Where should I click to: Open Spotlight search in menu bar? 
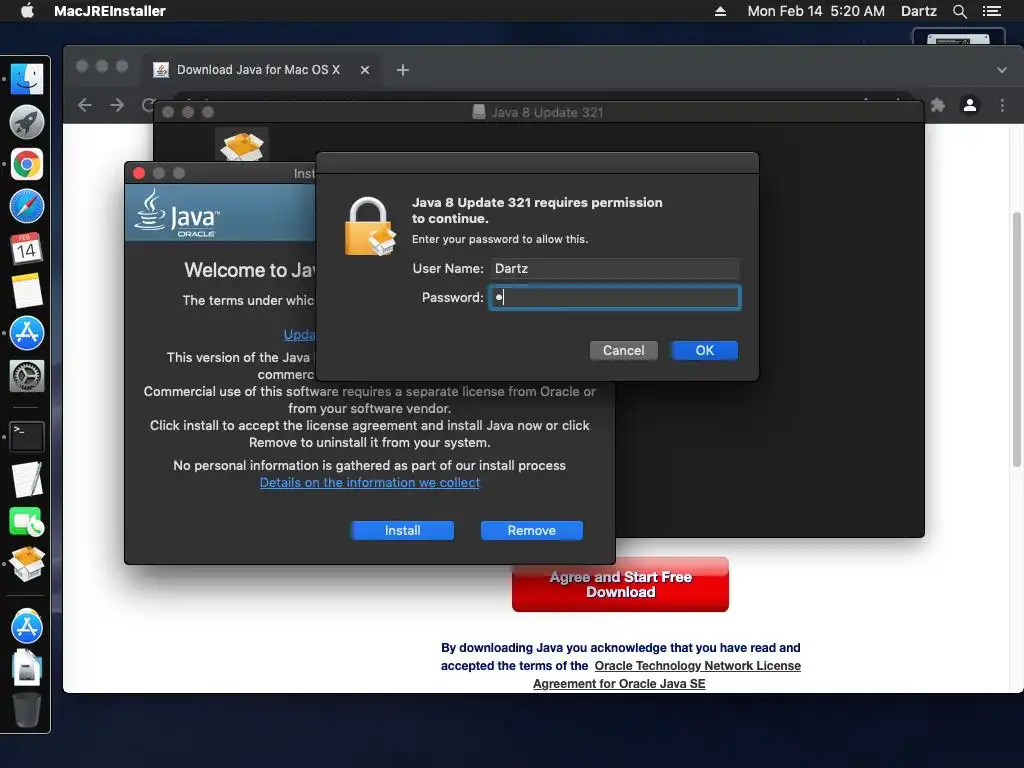click(x=959, y=11)
